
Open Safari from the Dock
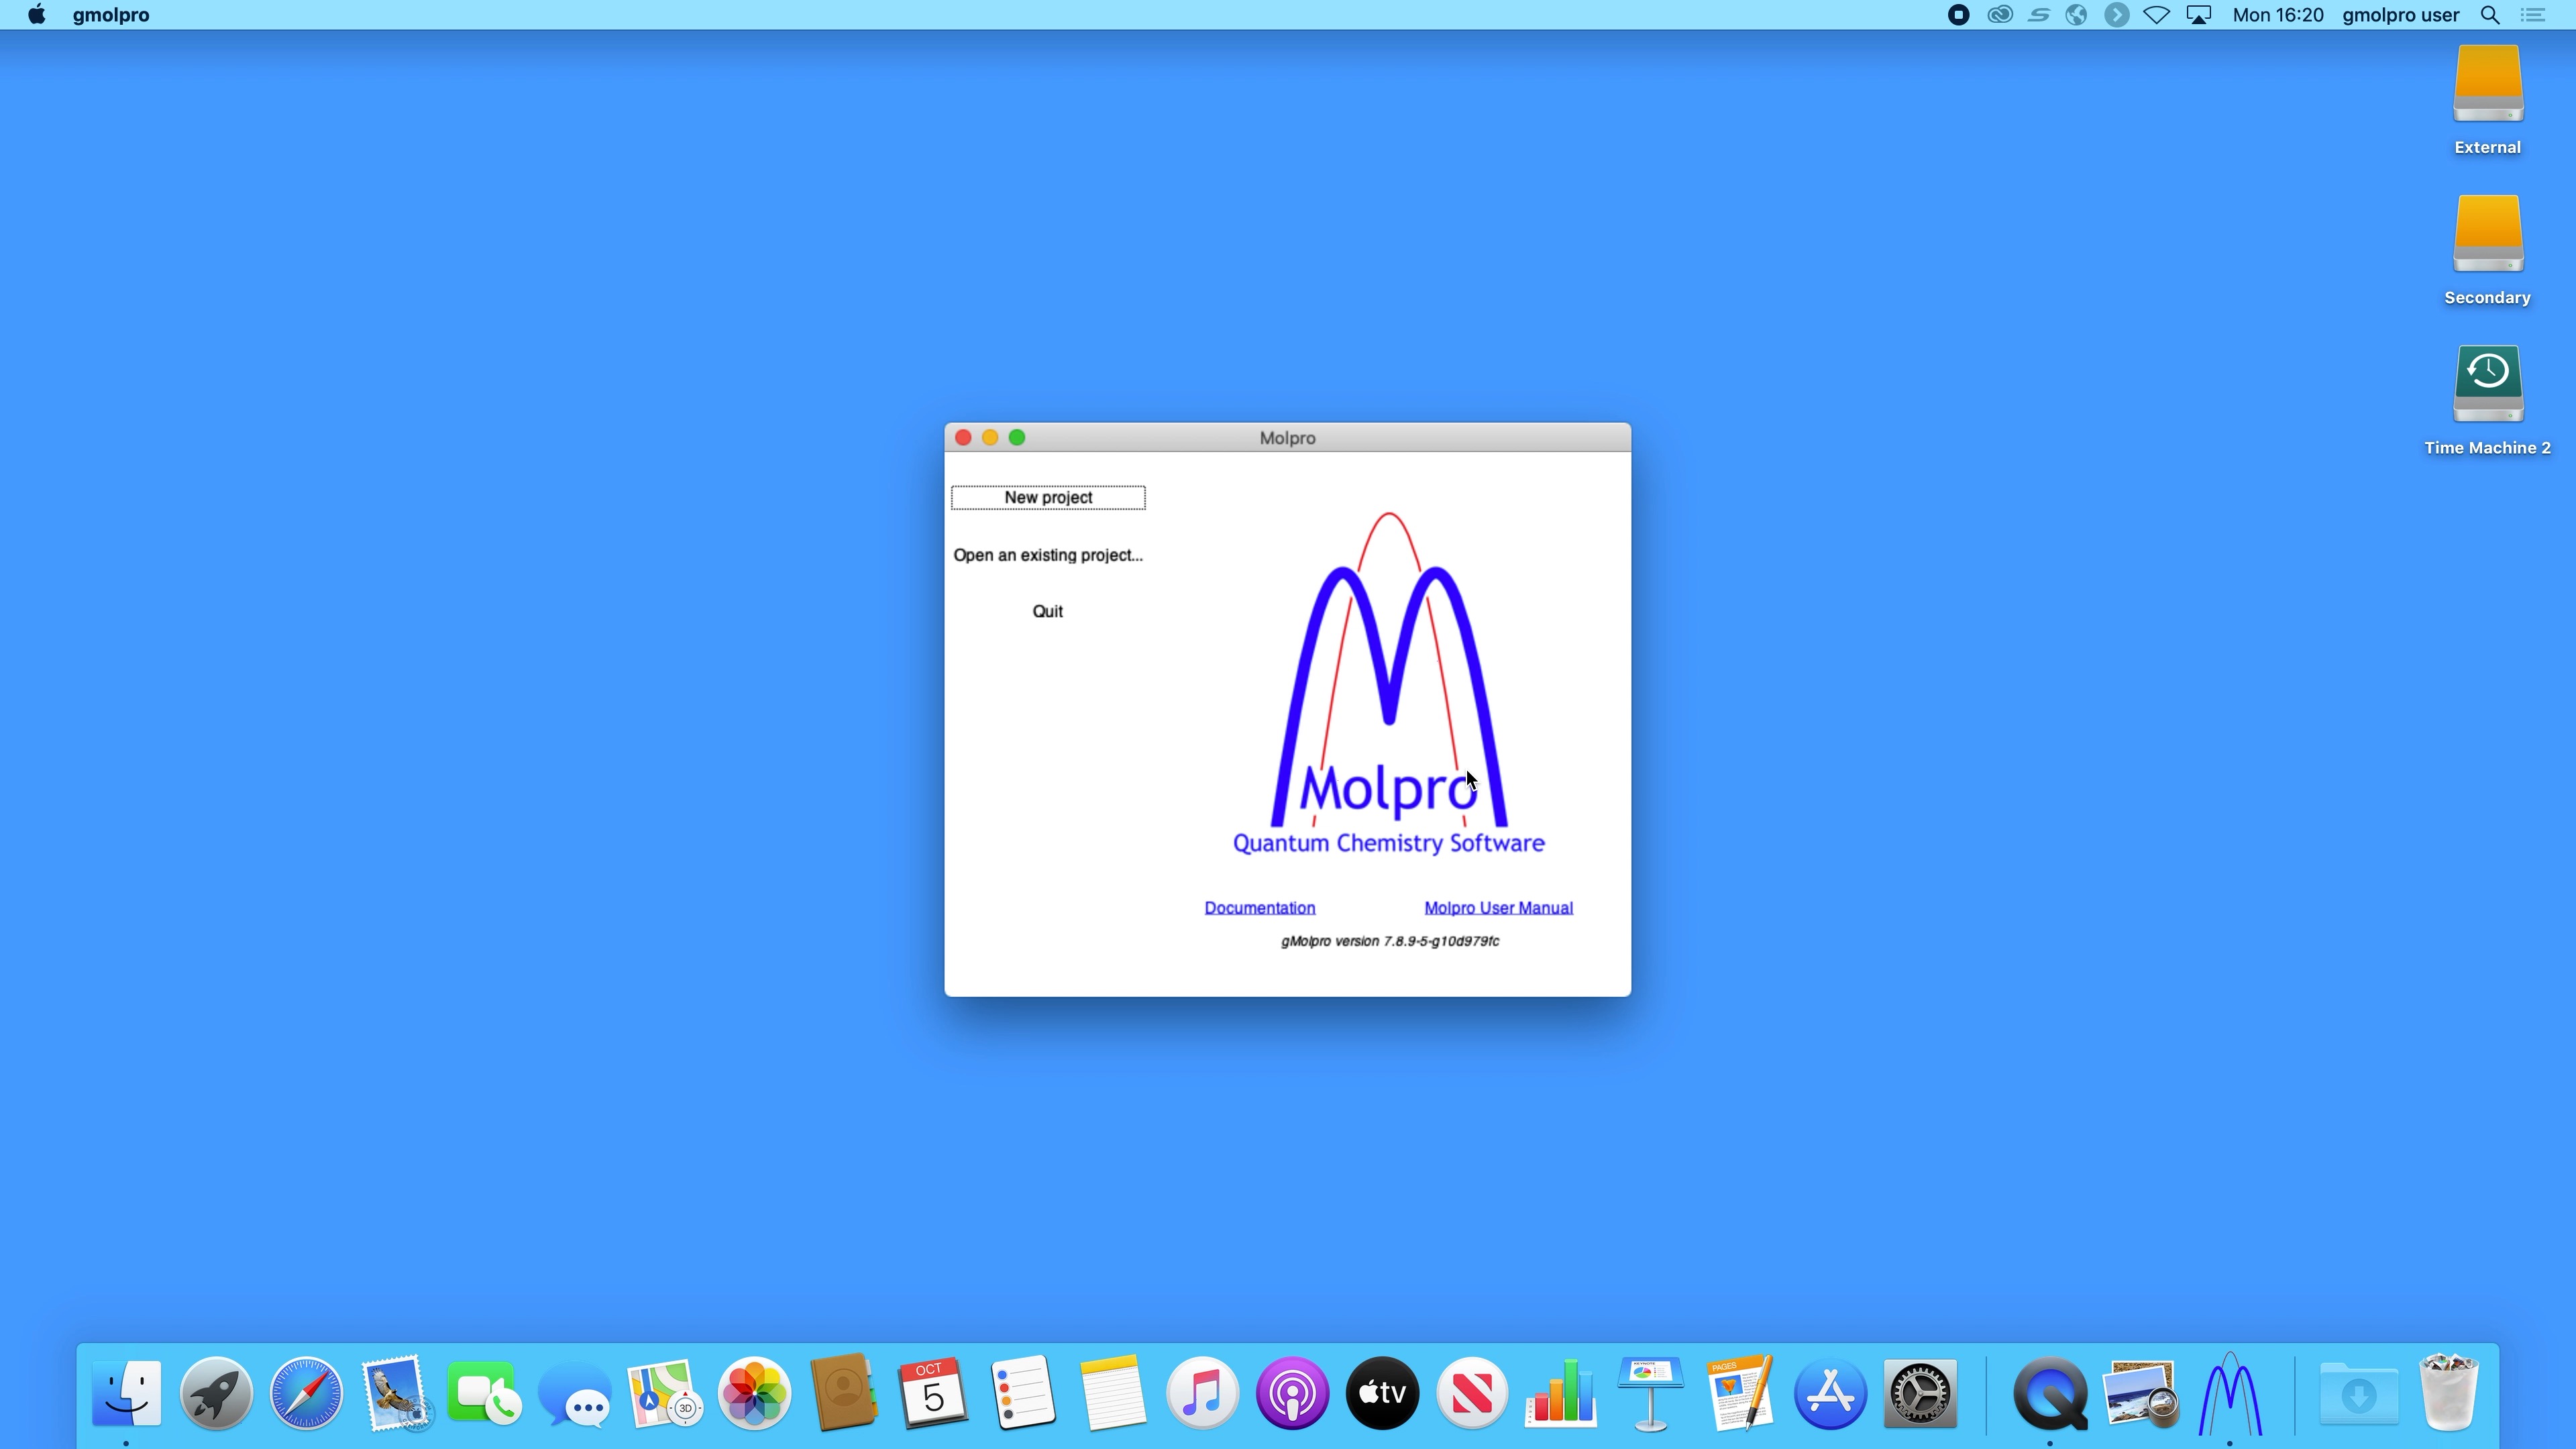click(306, 1393)
